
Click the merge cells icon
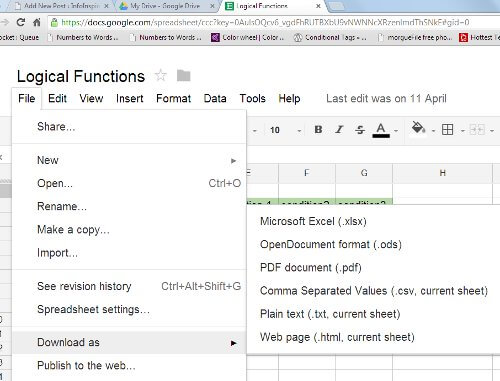477,129
